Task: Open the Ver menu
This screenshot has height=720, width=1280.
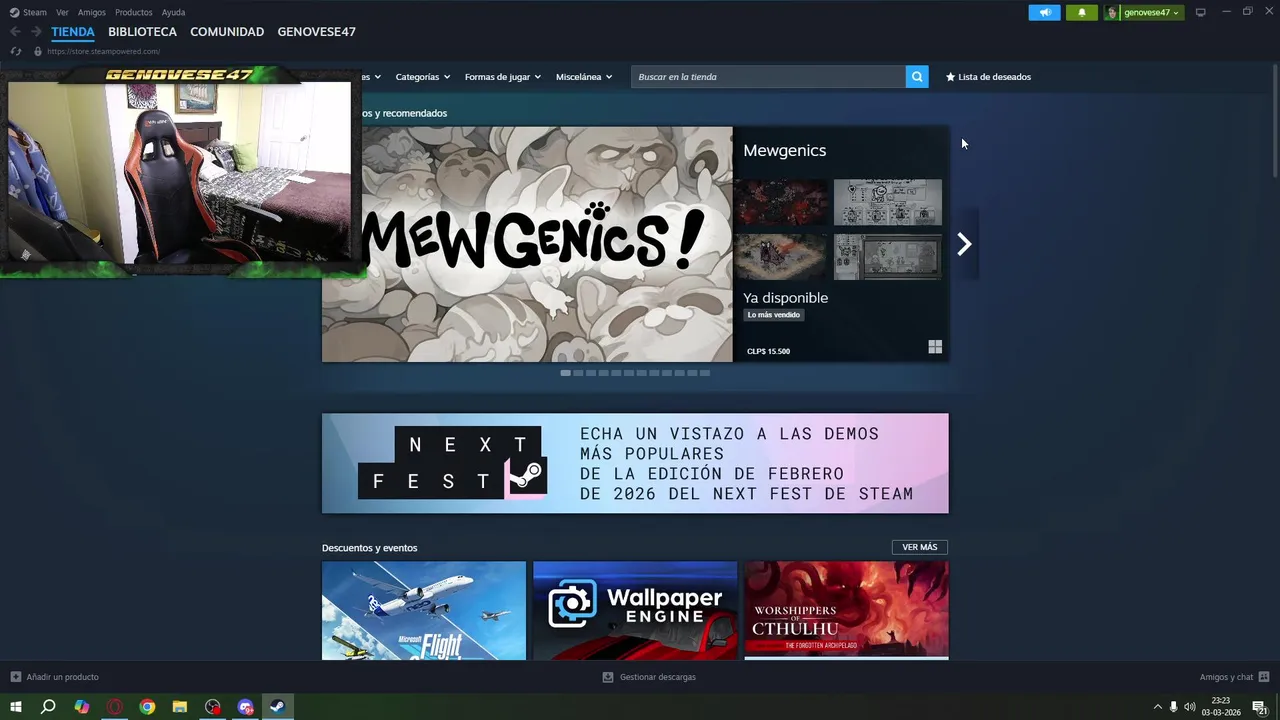Action: 62,13
